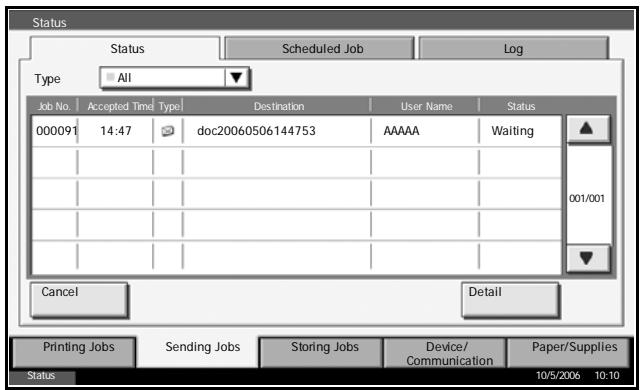643x390 pixels.
Task: Click the Waiting status cell
Action: point(513,131)
